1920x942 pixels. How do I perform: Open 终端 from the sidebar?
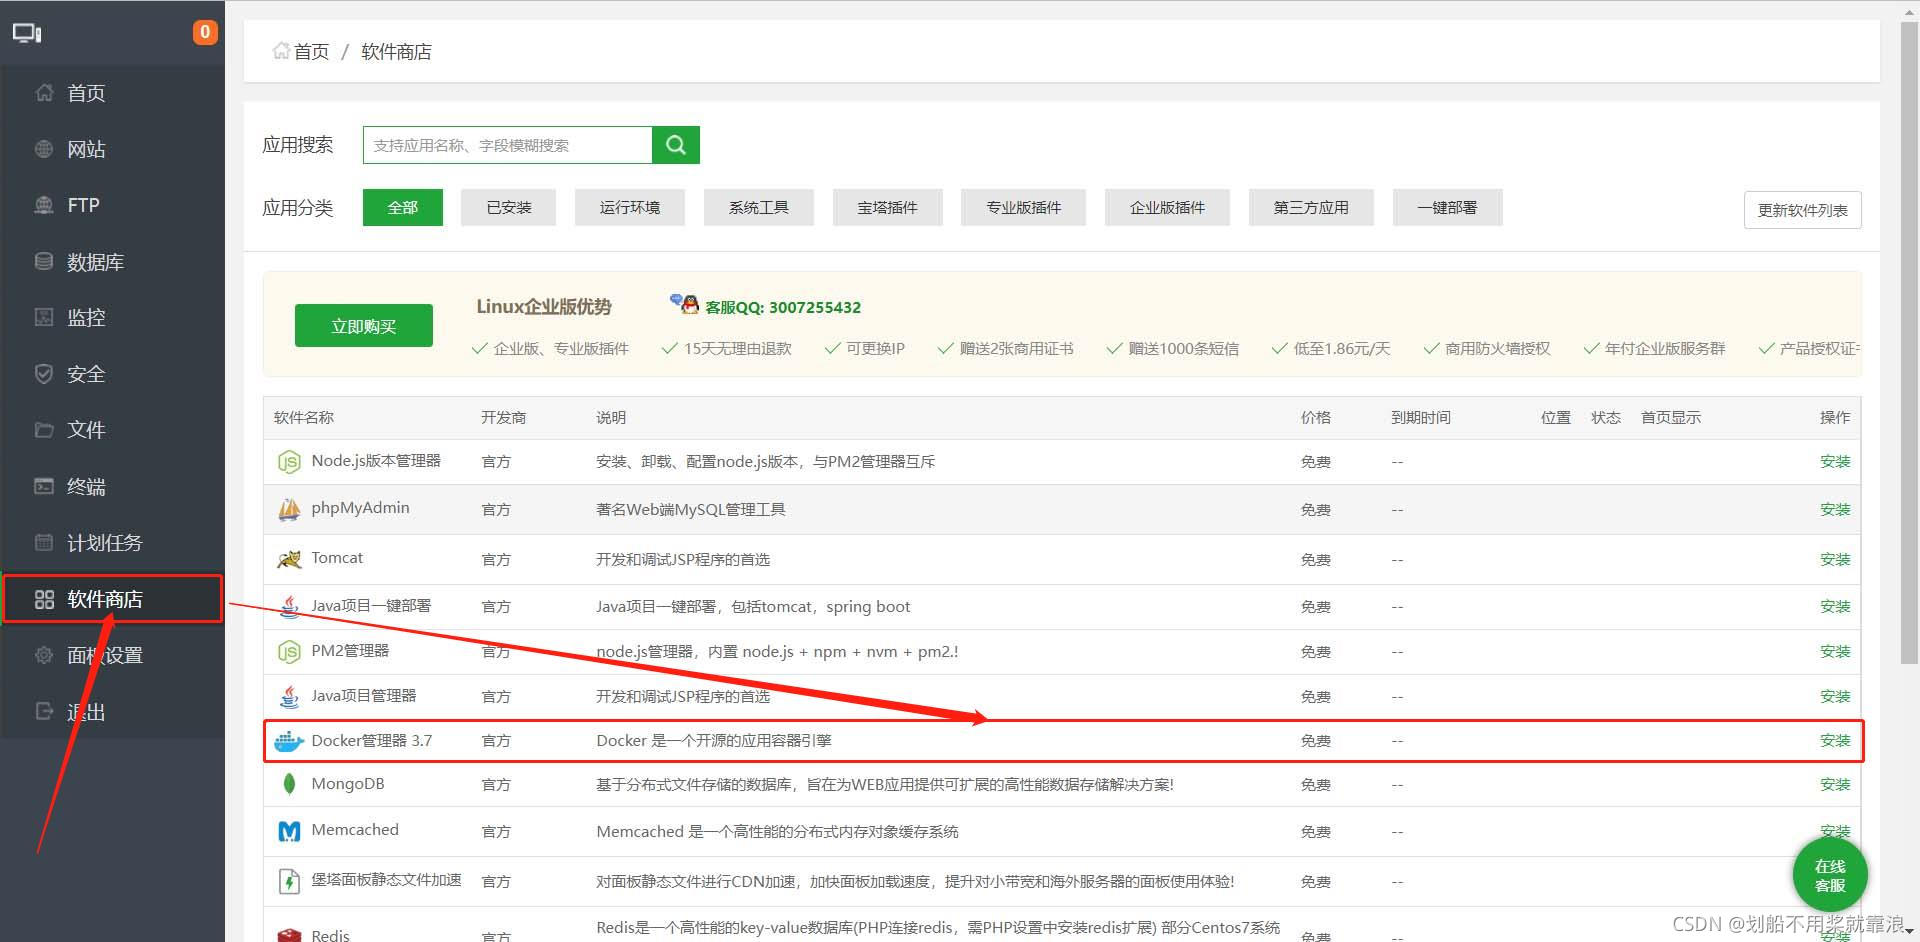coord(86,487)
